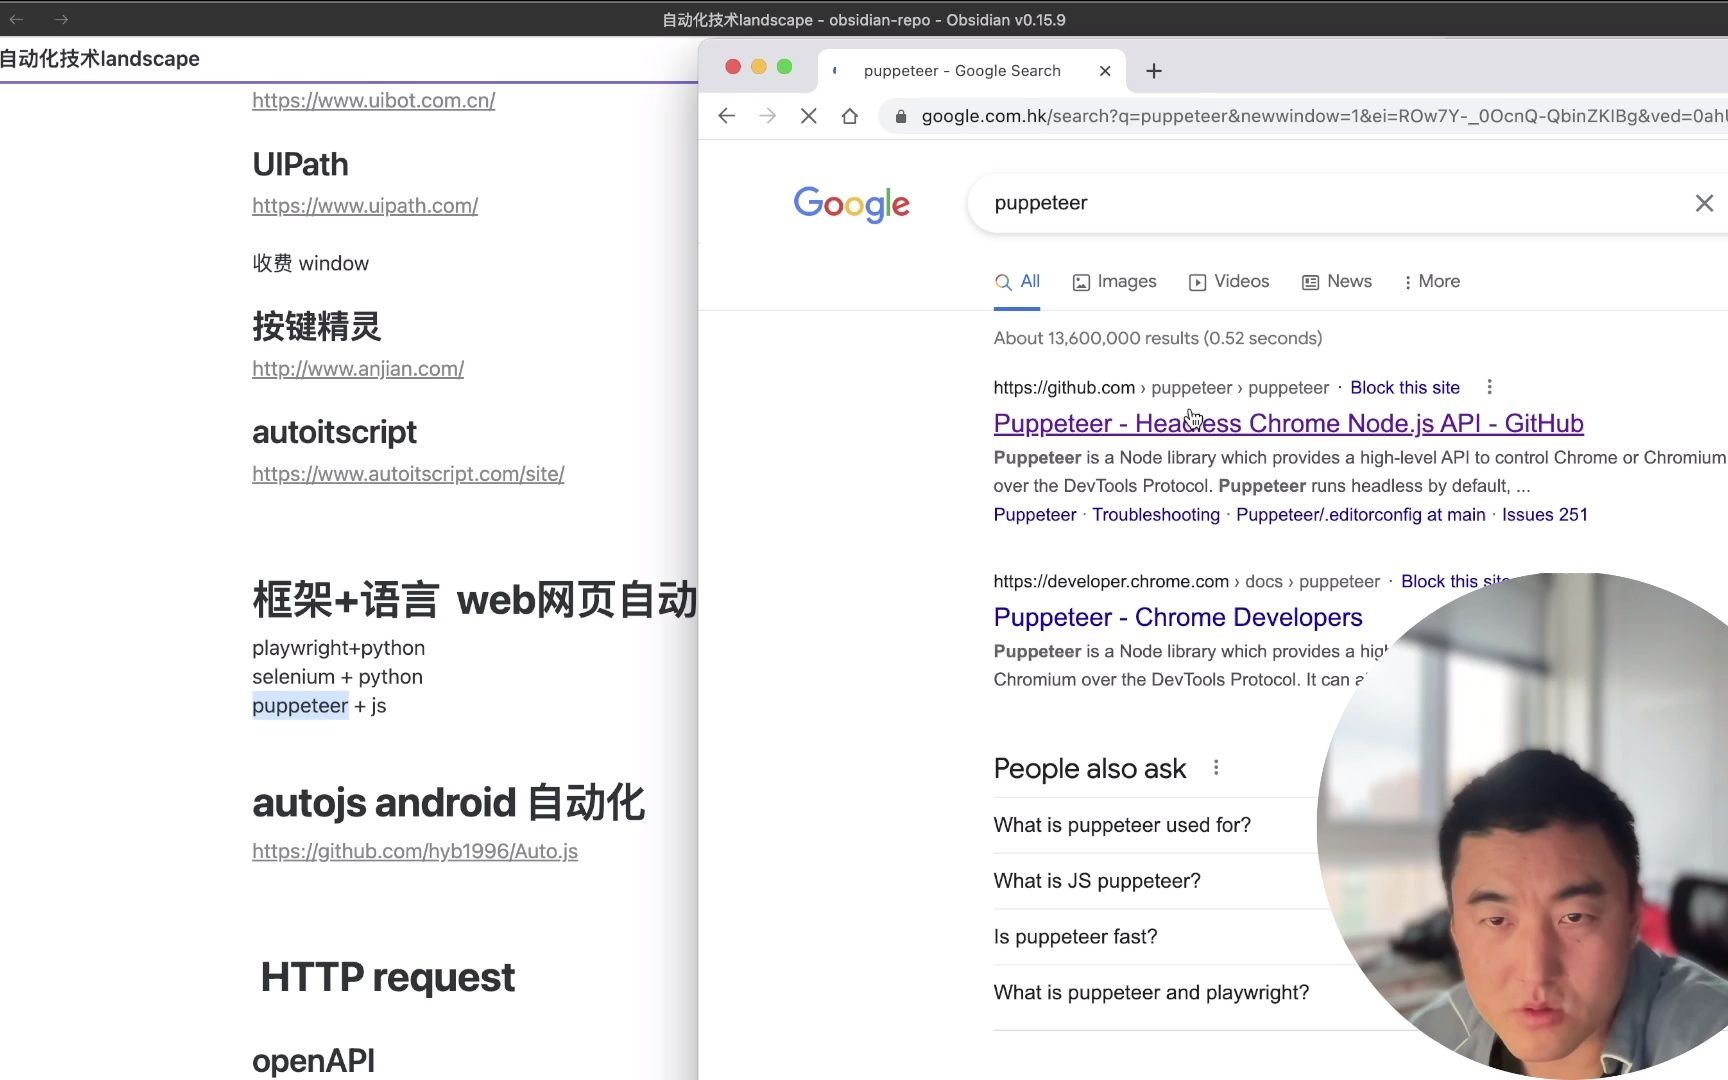The width and height of the screenshot is (1728, 1080).
Task: Close the browser window with red button
Action: point(733,67)
